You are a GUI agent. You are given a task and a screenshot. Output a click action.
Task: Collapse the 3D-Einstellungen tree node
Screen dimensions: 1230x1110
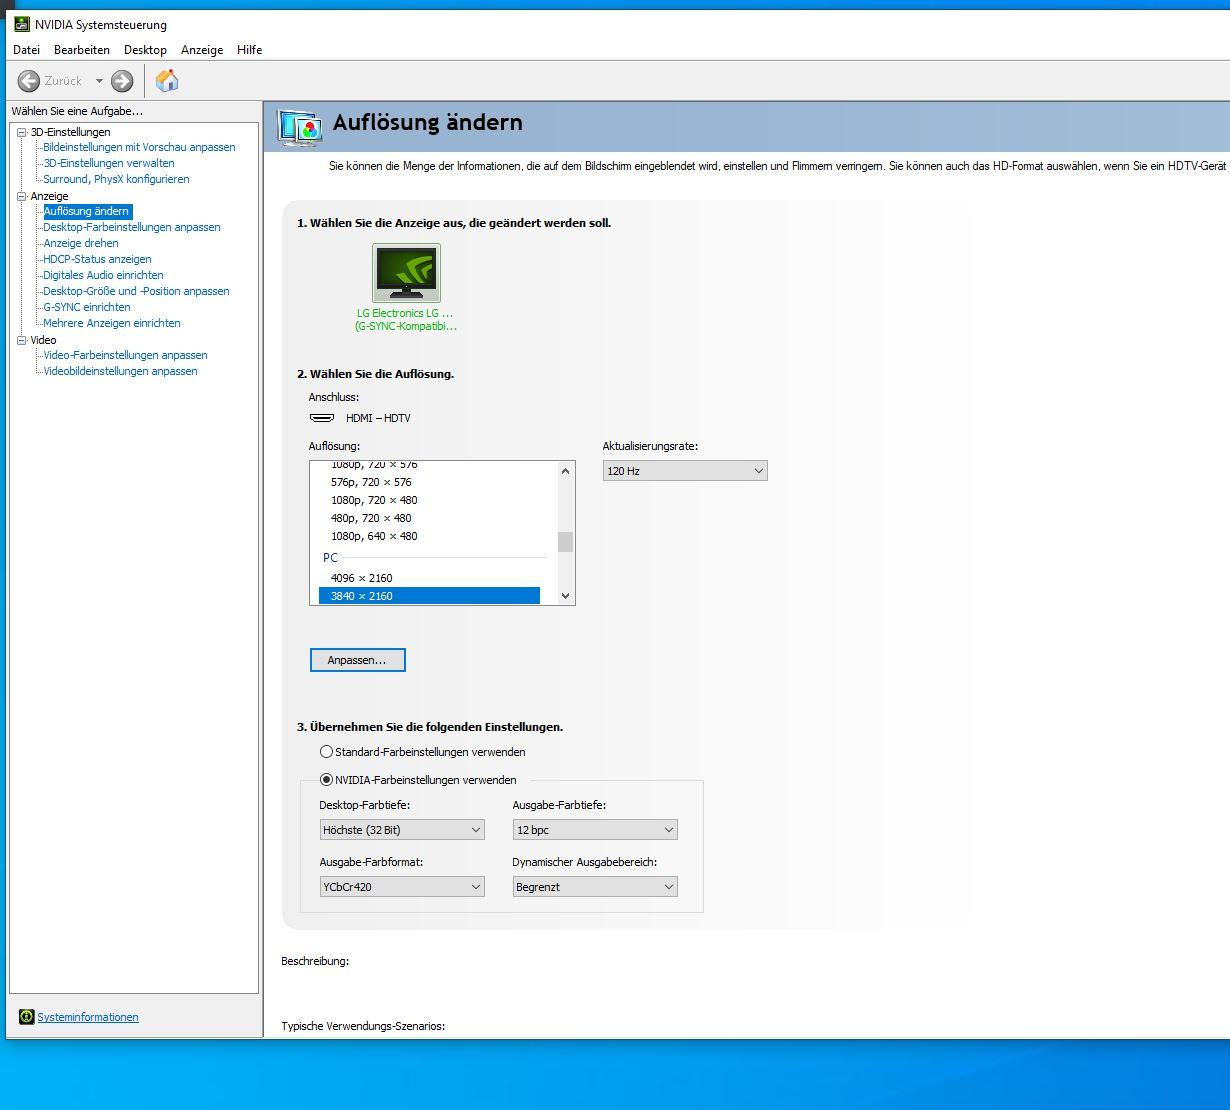[22, 132]
